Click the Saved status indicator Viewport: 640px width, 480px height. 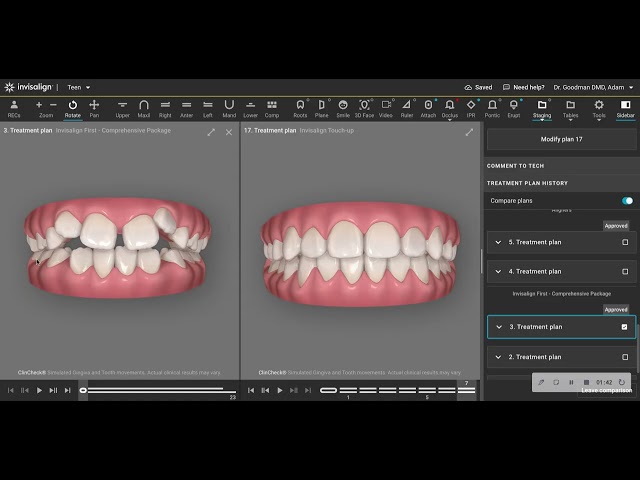(478, 87)
